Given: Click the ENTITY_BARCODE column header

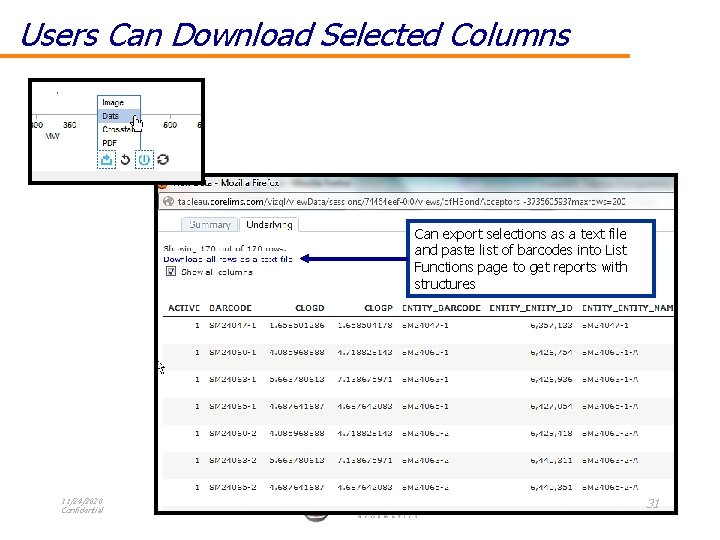Looking at the screenshot, I should pos(441,308).
